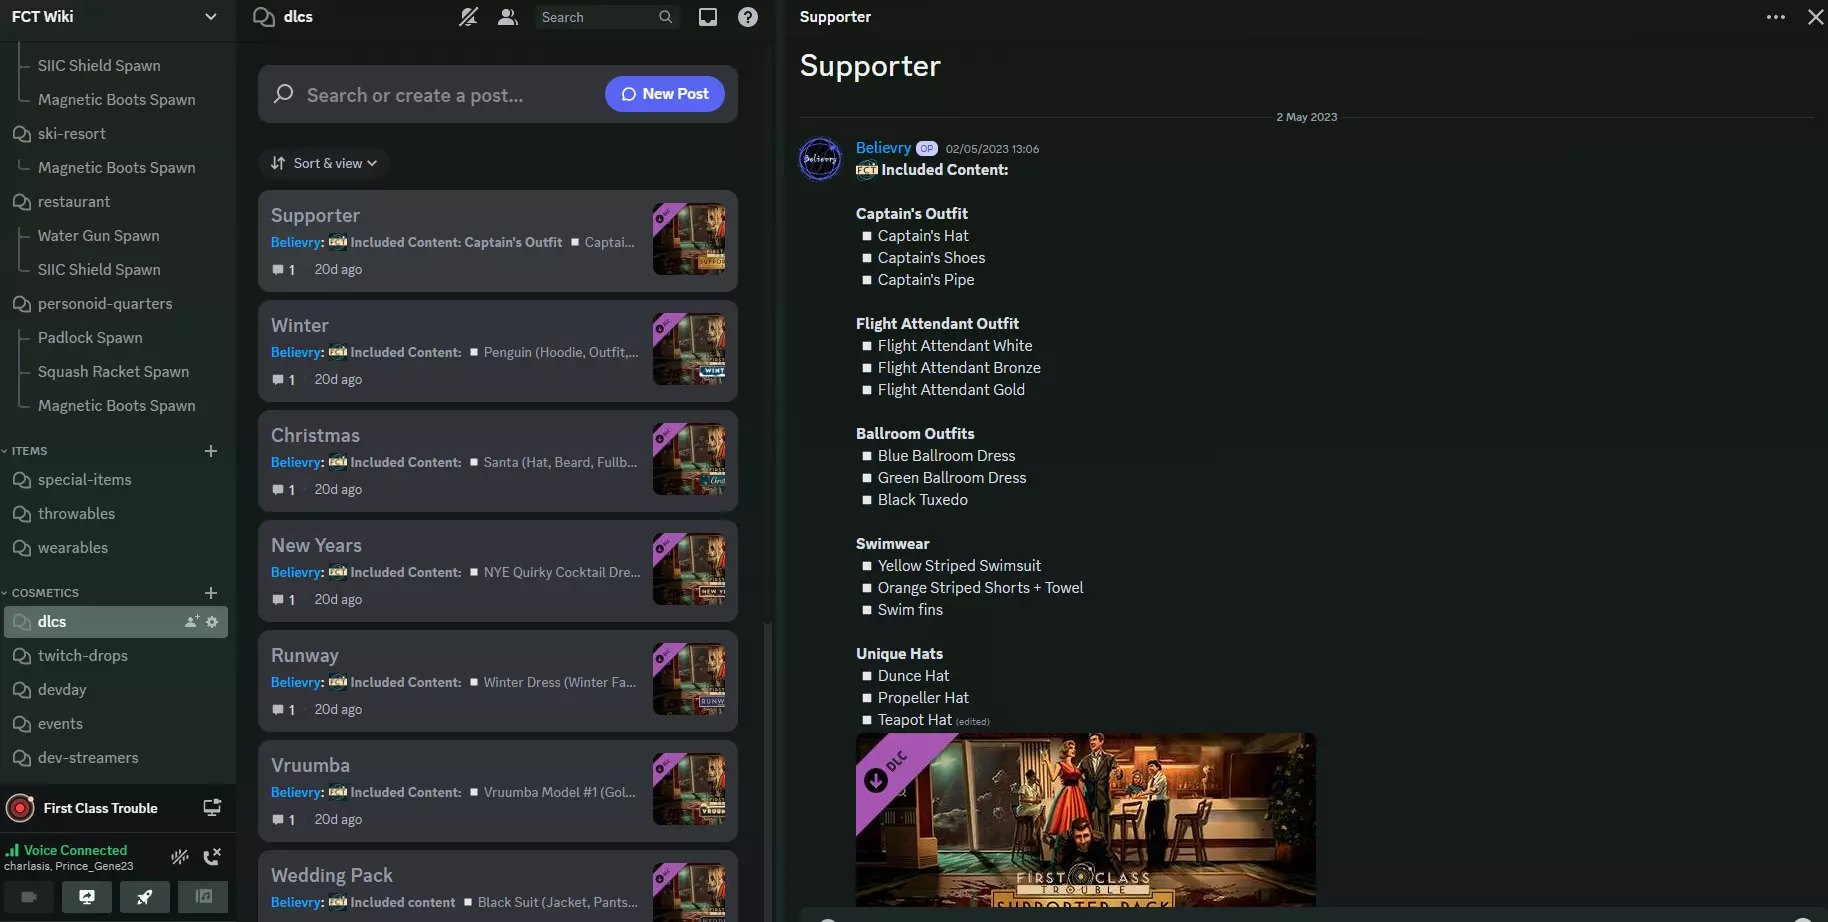
Task: Open the Help question mark icon
Action: click(748, 17)
